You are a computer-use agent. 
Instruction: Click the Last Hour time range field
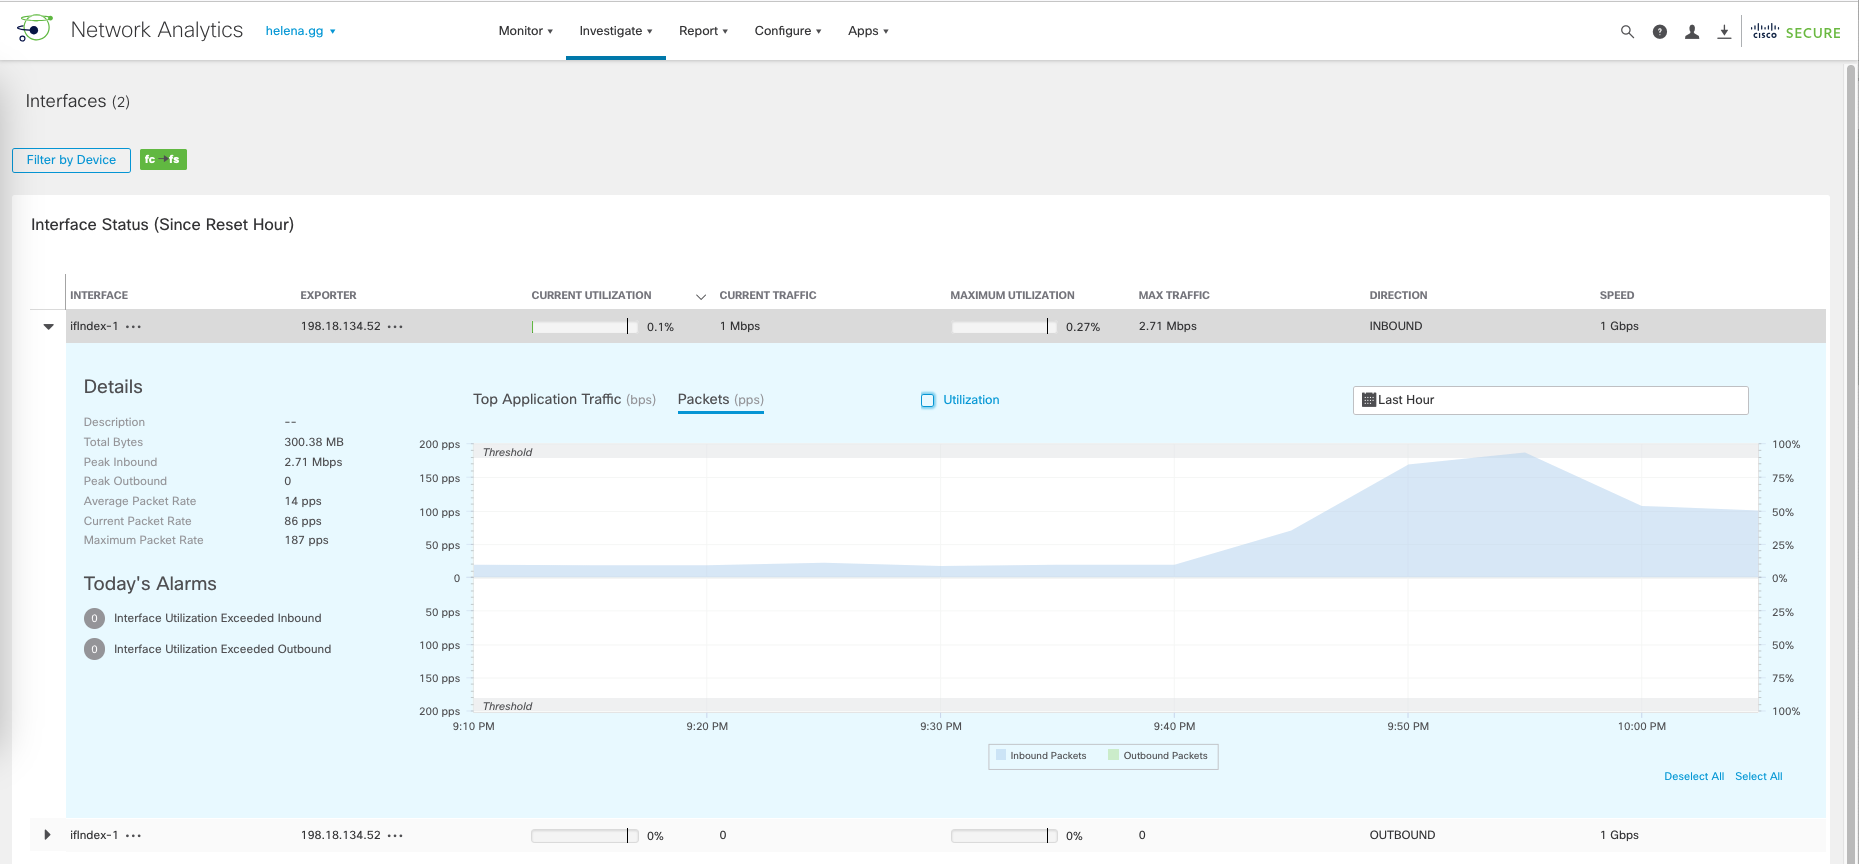[x=1550, y=400]
